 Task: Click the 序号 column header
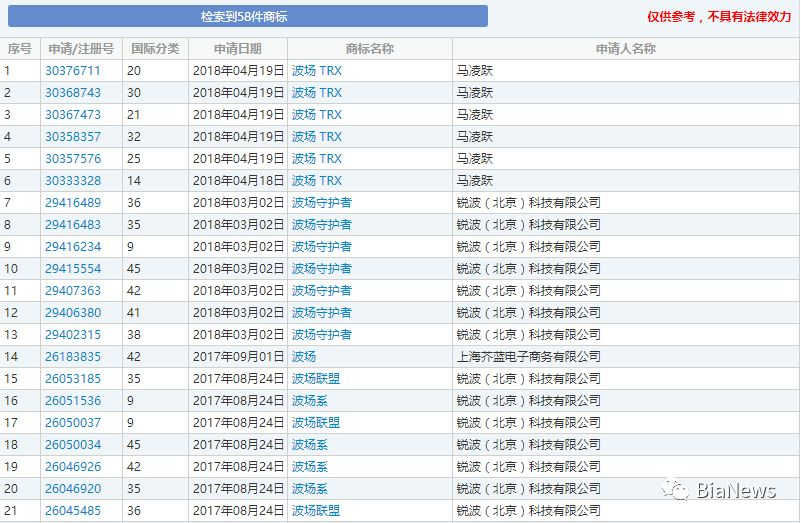20,49
